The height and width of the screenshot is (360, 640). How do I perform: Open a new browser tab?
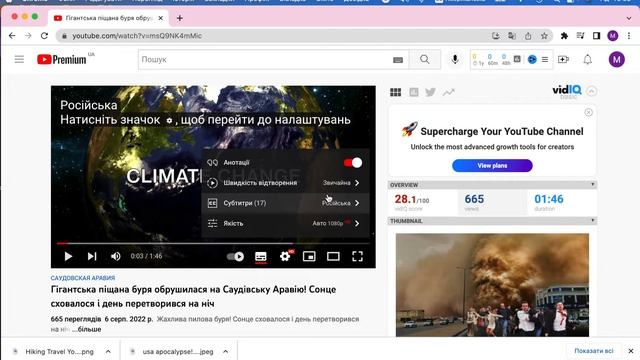[180, 18]
